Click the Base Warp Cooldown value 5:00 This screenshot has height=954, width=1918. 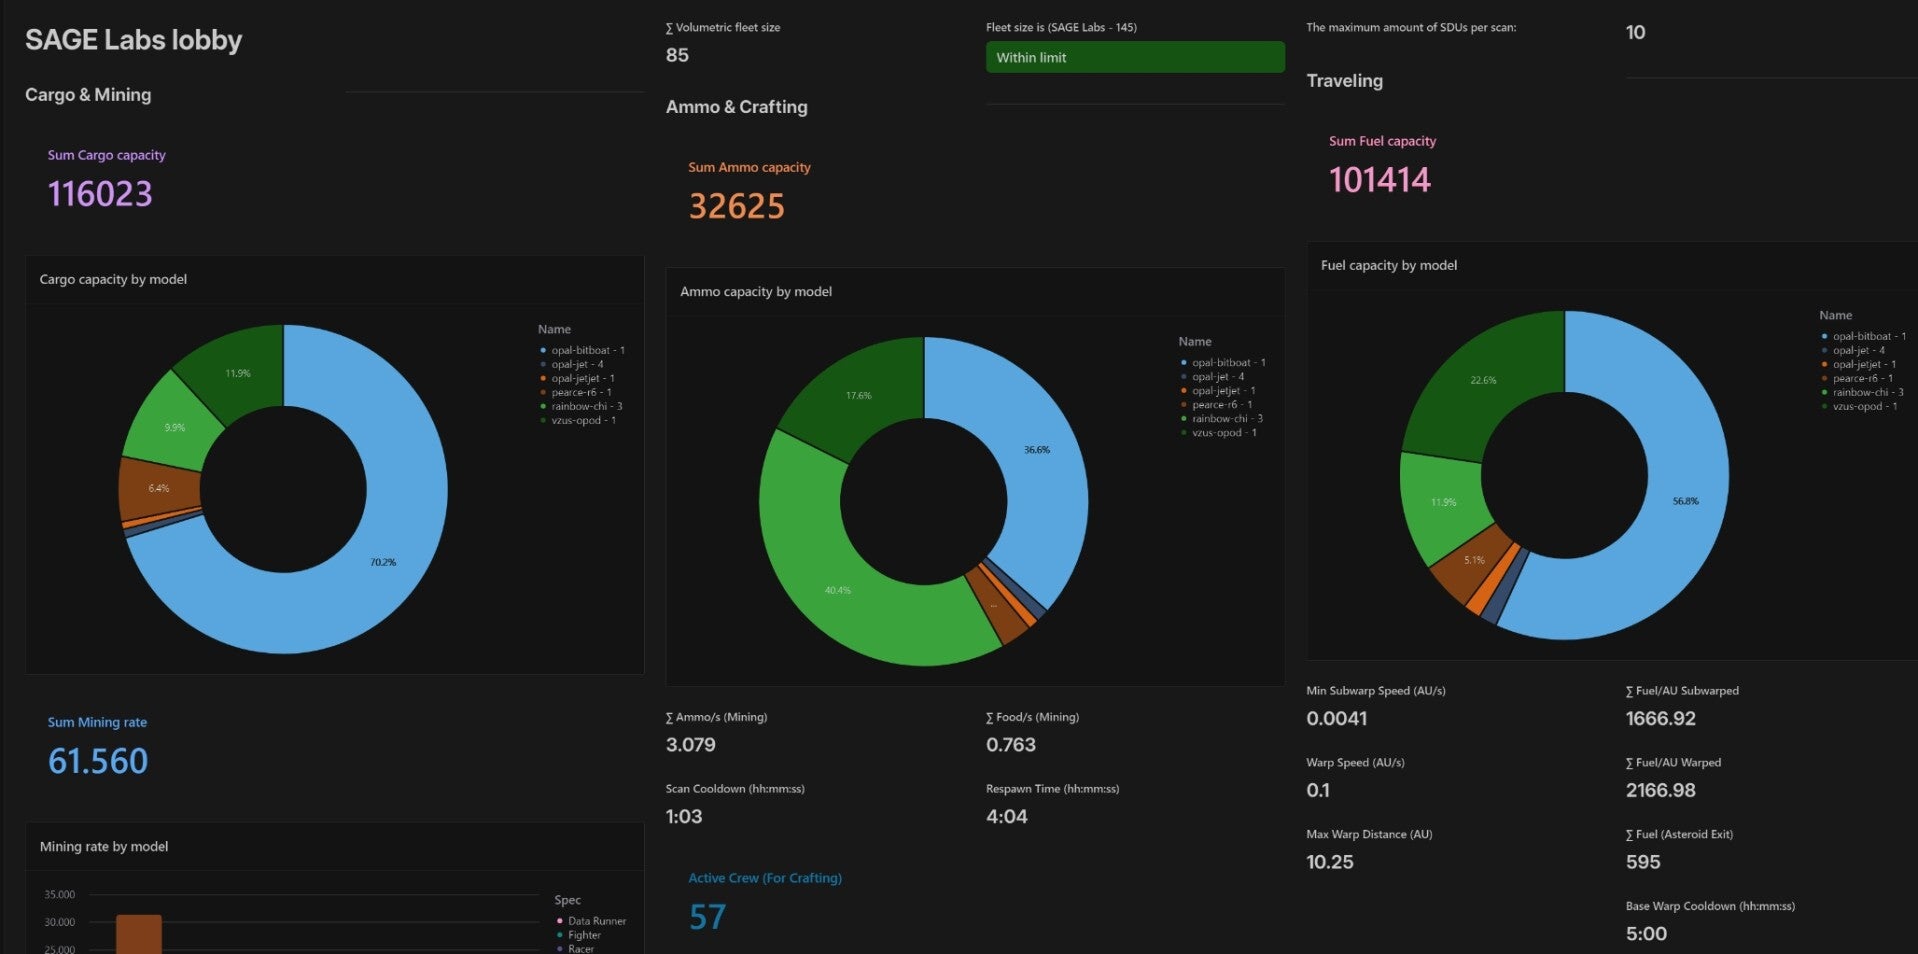1646,935
